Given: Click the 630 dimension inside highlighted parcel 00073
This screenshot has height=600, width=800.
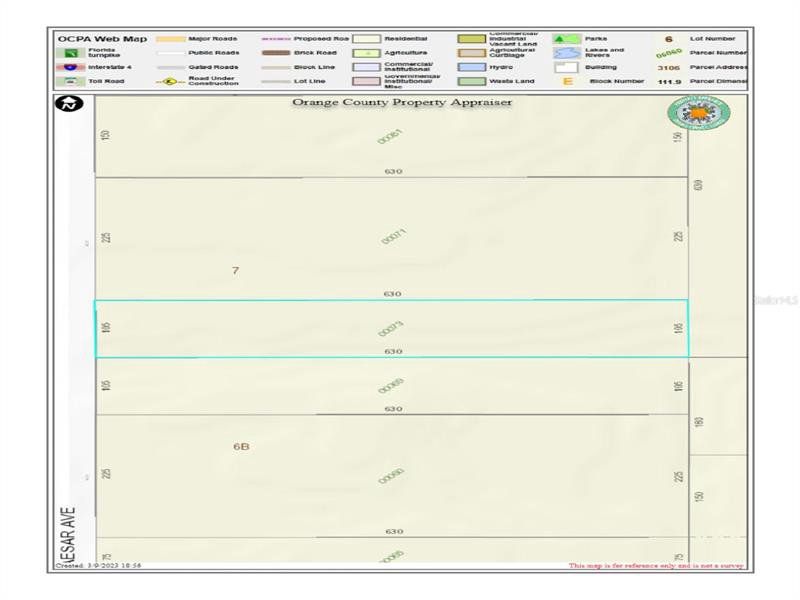Looking at the screenshot, I should [393, 352].
